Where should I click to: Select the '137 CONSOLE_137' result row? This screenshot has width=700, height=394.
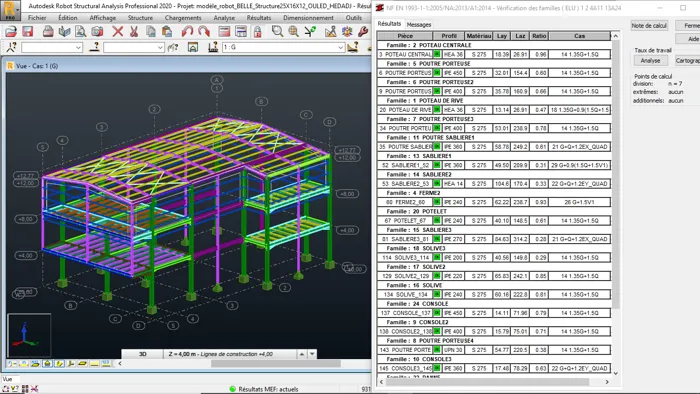pos(494,313)
